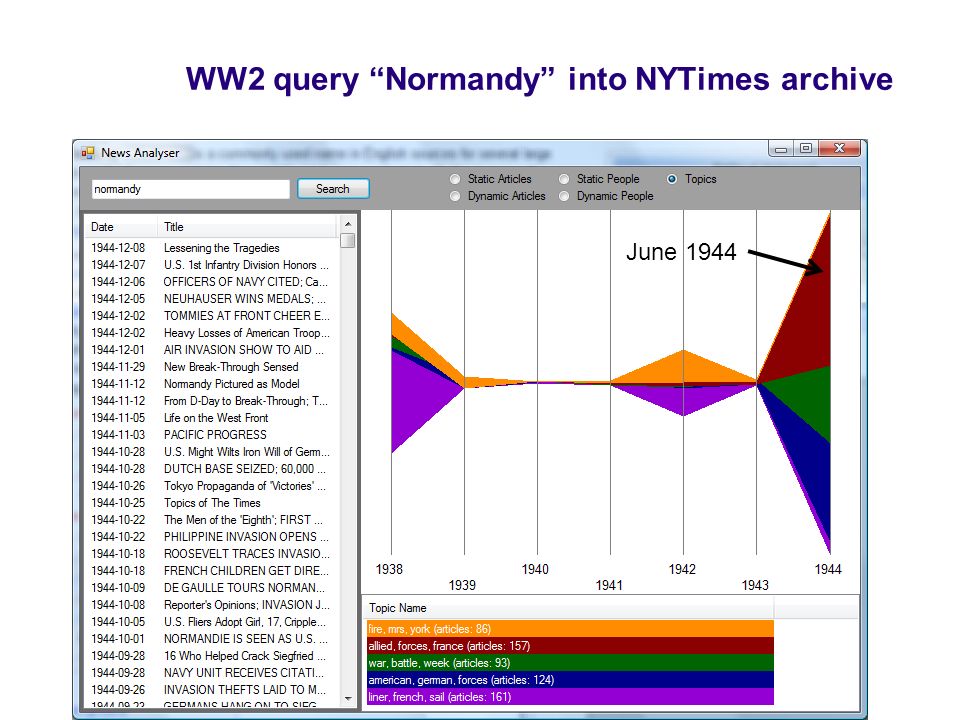Click the 1940 axis label
The image size is (960, 720).
[535, 569]
